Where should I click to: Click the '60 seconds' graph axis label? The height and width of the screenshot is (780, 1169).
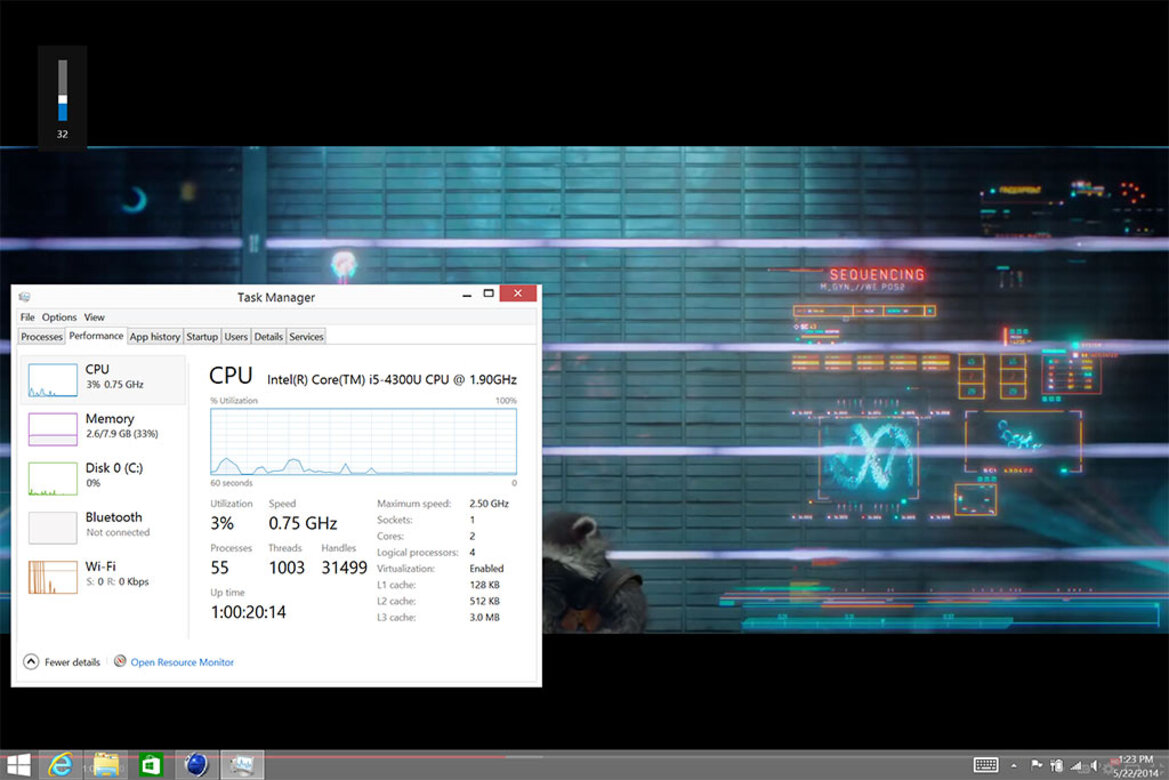pyautogui.click(x=232, y=483)
